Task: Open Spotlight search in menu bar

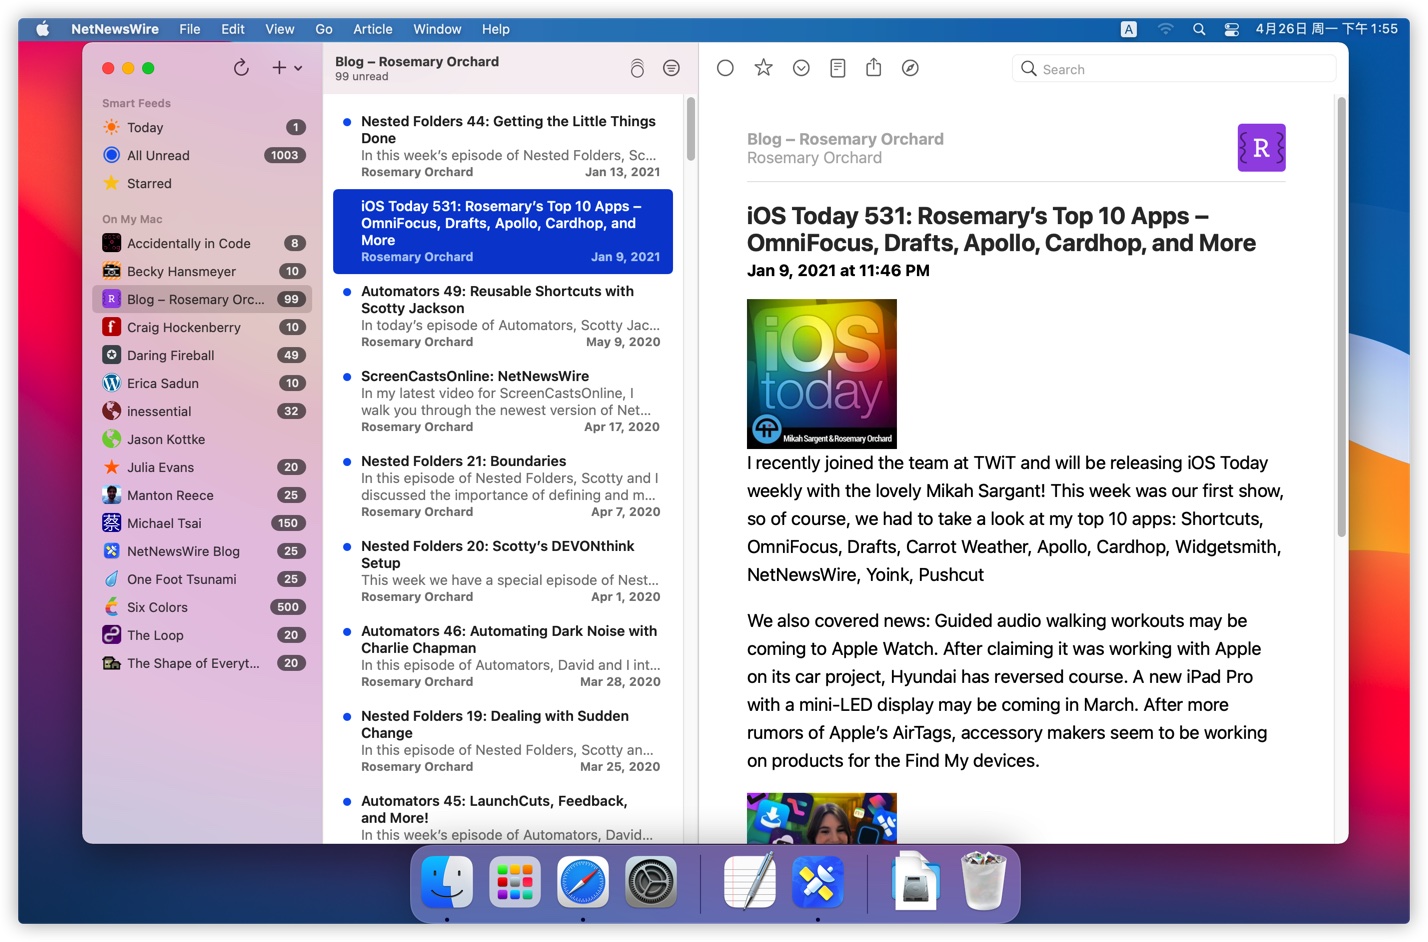Action: 1199,29
